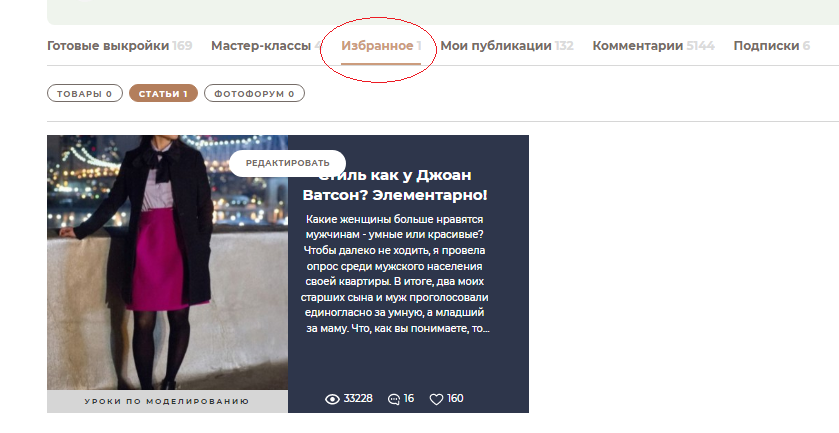Select the Статьи filter pill

point(161,94)
